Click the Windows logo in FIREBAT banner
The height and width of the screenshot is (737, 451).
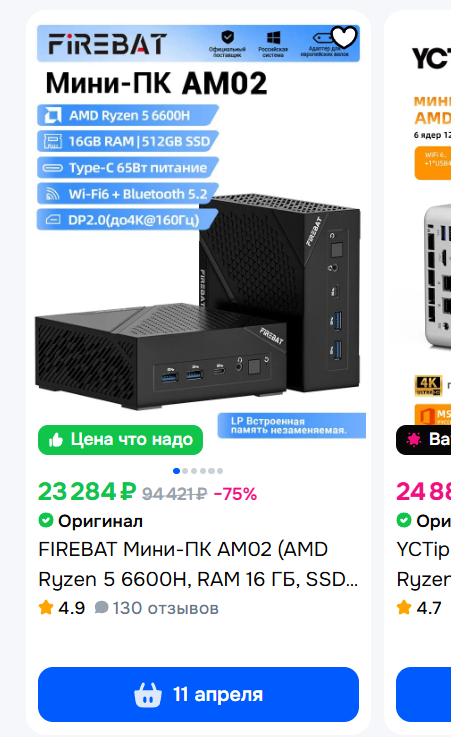273,38
